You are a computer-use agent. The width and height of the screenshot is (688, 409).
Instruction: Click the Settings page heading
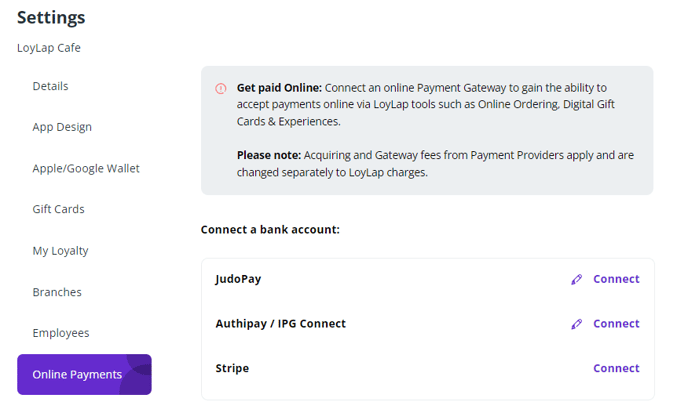51,17
